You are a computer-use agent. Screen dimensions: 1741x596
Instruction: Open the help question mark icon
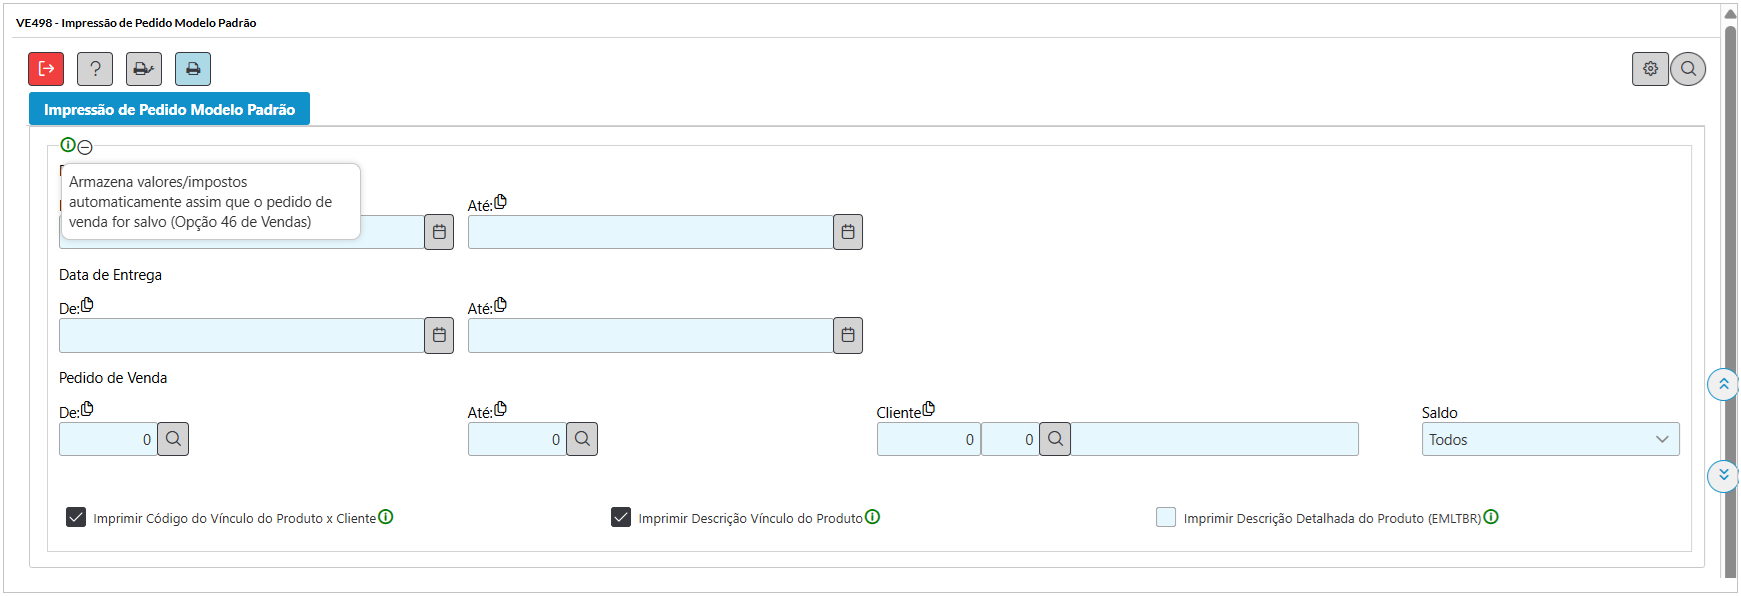click(x=95, y=69)
